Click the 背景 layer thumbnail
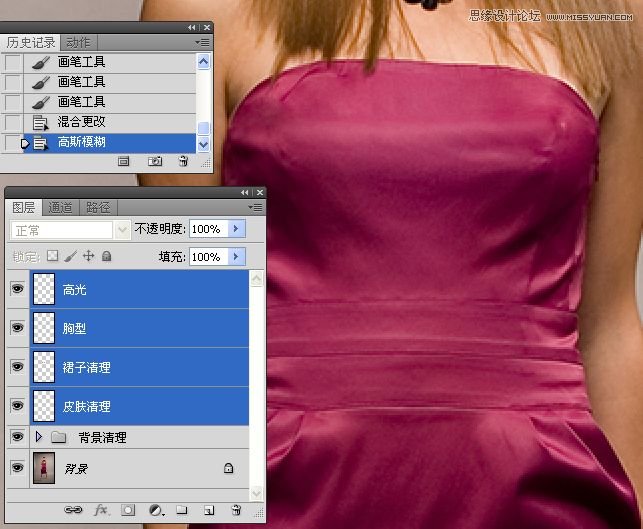This screenshot has width=643, height=529. click(44, 468)
